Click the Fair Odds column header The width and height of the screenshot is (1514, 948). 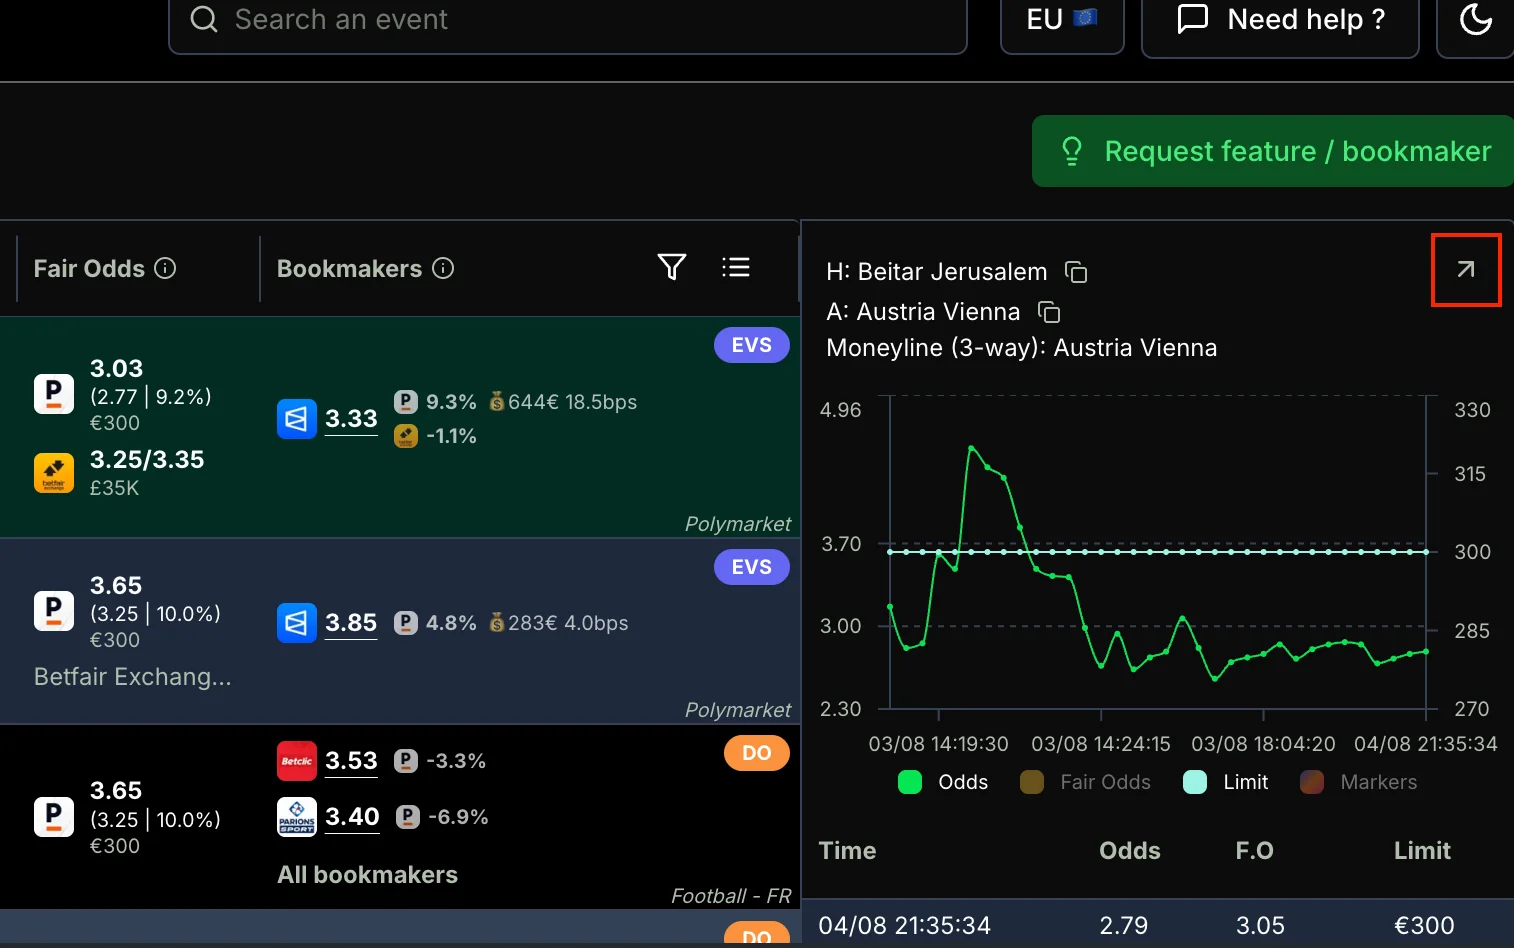tap(89, 268)
